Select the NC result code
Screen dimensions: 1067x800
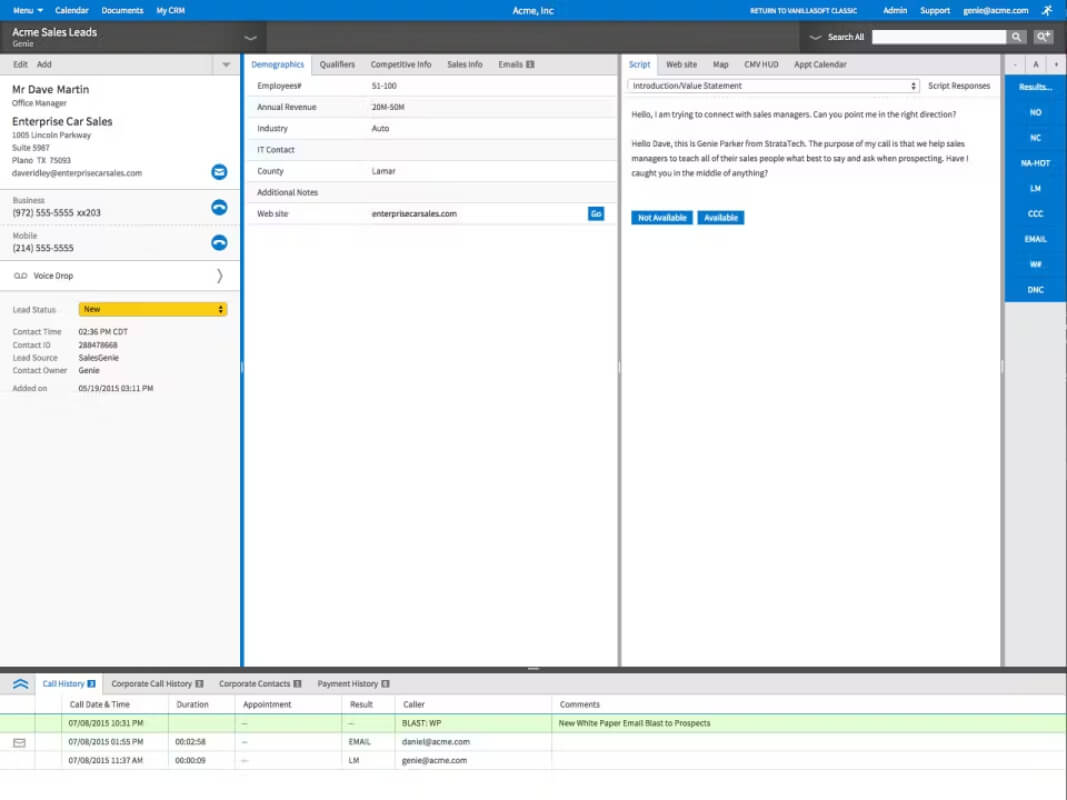[1036, 137]
